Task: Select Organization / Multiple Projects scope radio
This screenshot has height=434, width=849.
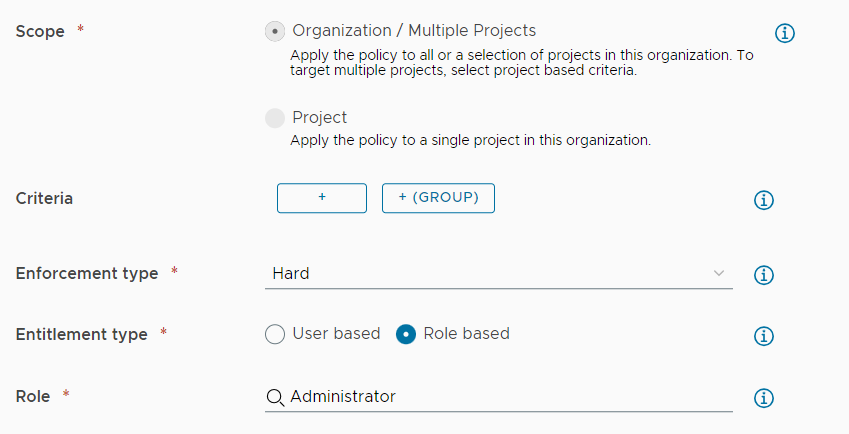Action: (275, 31)
